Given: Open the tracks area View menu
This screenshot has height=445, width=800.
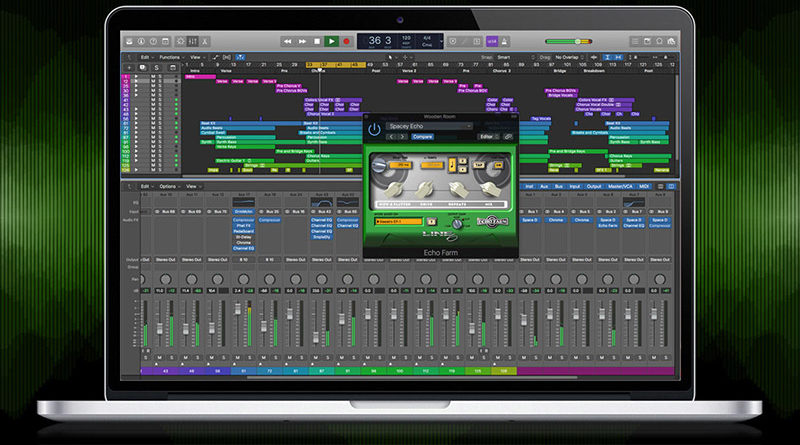Looking at the screenshot, I should [x=197, y=57].
